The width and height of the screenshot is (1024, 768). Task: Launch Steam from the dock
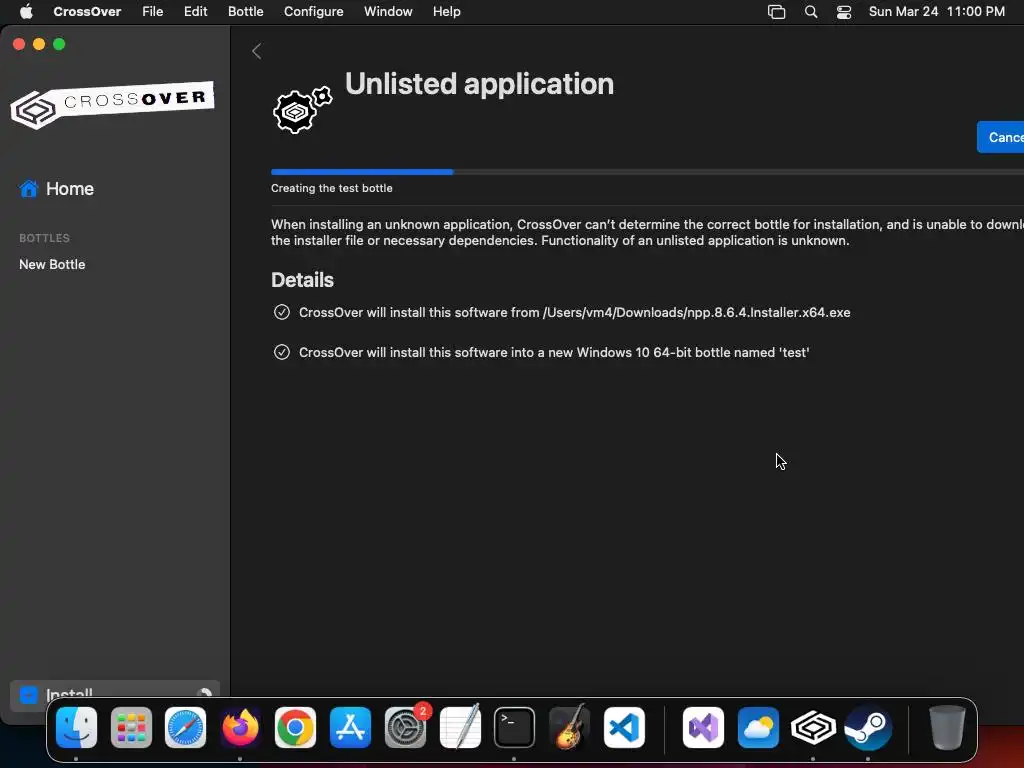tap(868, 728)
